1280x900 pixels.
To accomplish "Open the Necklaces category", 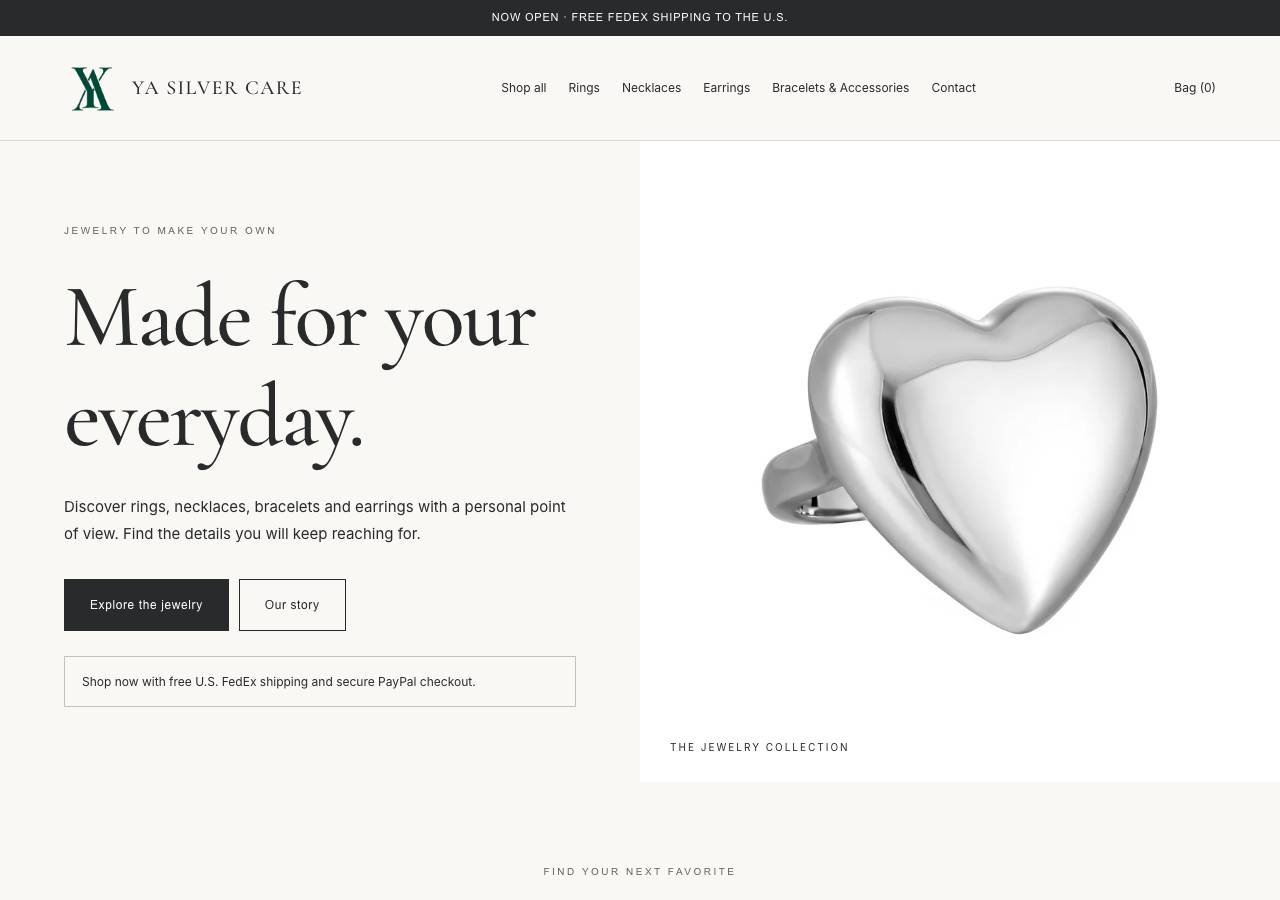I will click(651, 88).
